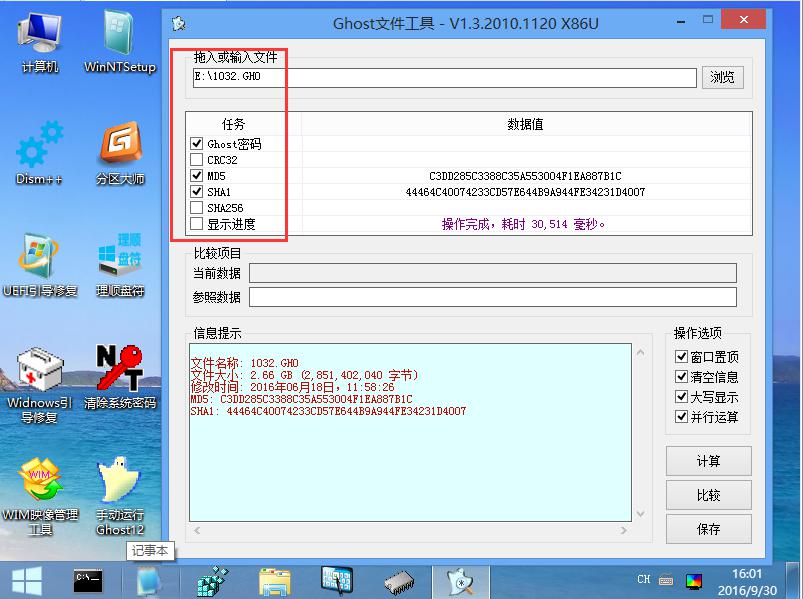Check the SHA256 task option
Screen dimensions: 803x599
pos(196,207)
